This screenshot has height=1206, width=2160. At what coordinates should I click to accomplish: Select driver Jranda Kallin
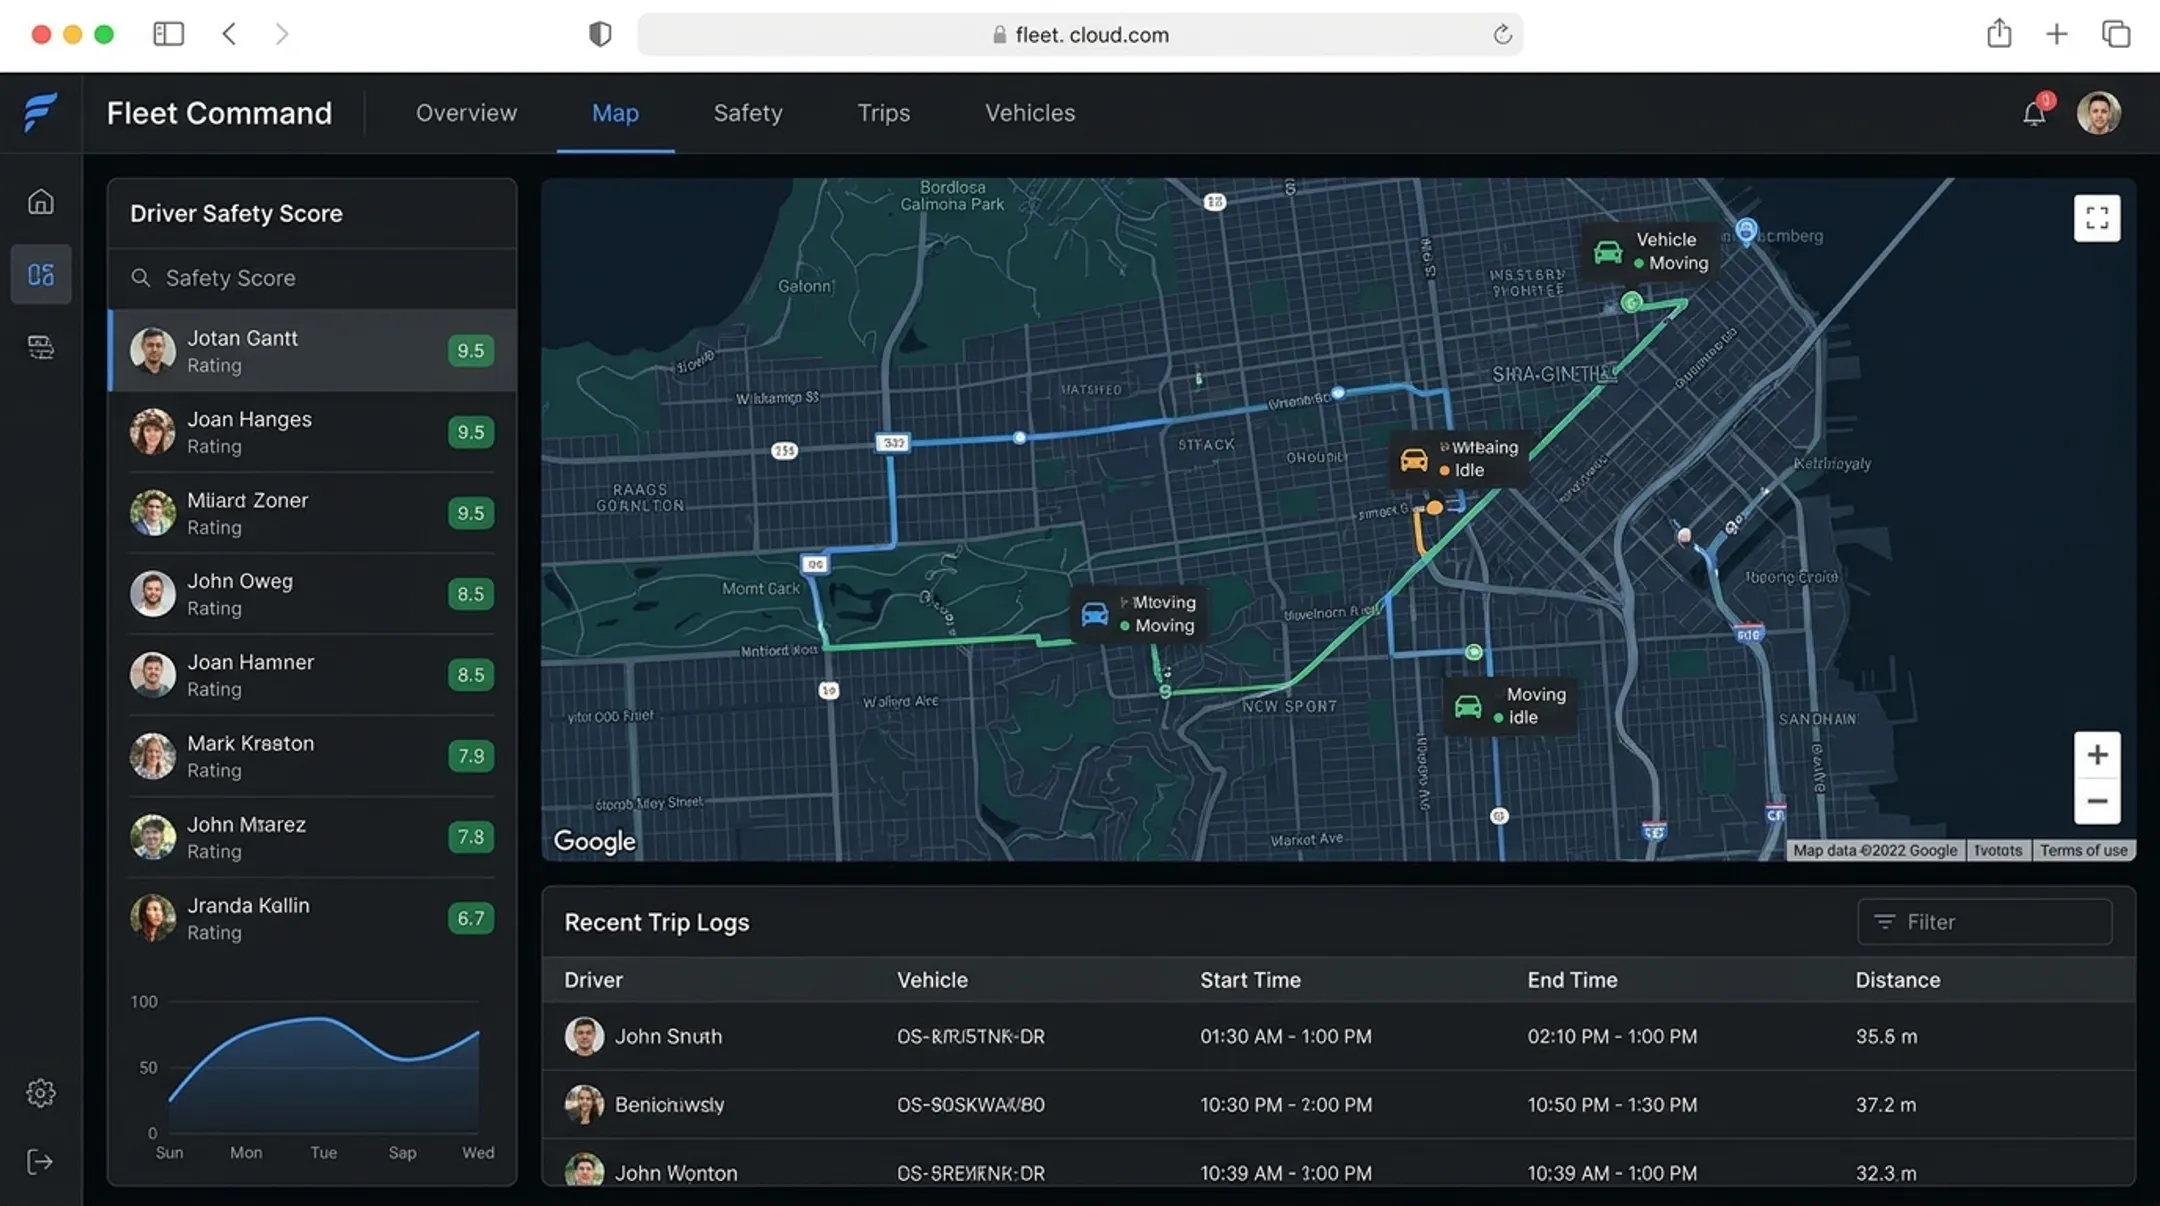312,918
